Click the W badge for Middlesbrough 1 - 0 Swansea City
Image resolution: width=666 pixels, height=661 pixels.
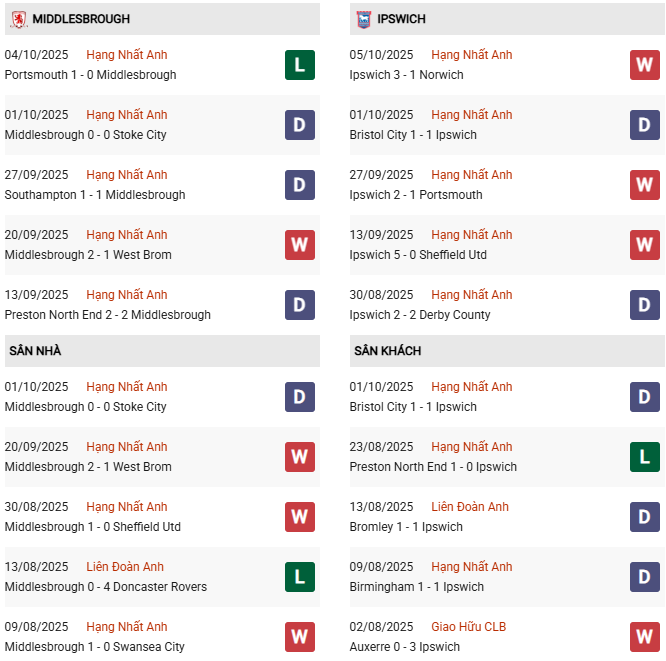[x=300, y=637]
